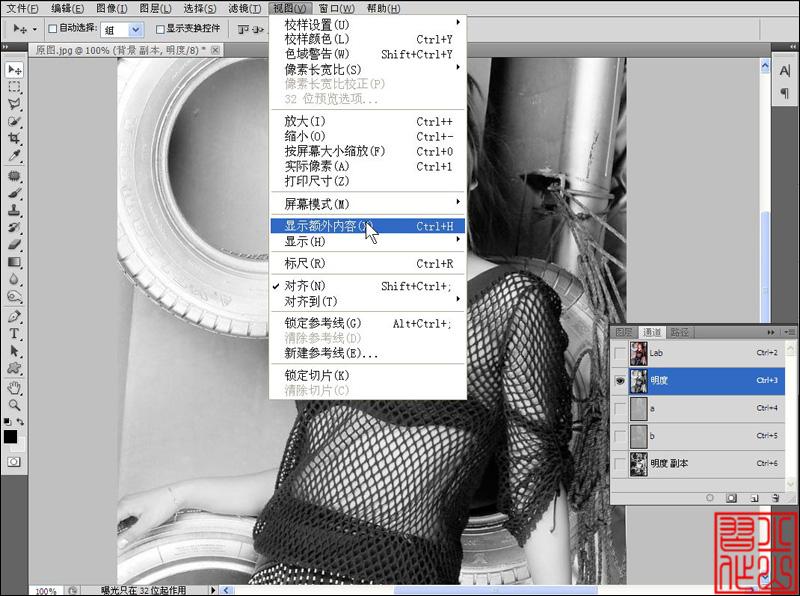Show the b channel visibility box
The height and width of the screenshot is (596, 800).
tap(620, 436)
